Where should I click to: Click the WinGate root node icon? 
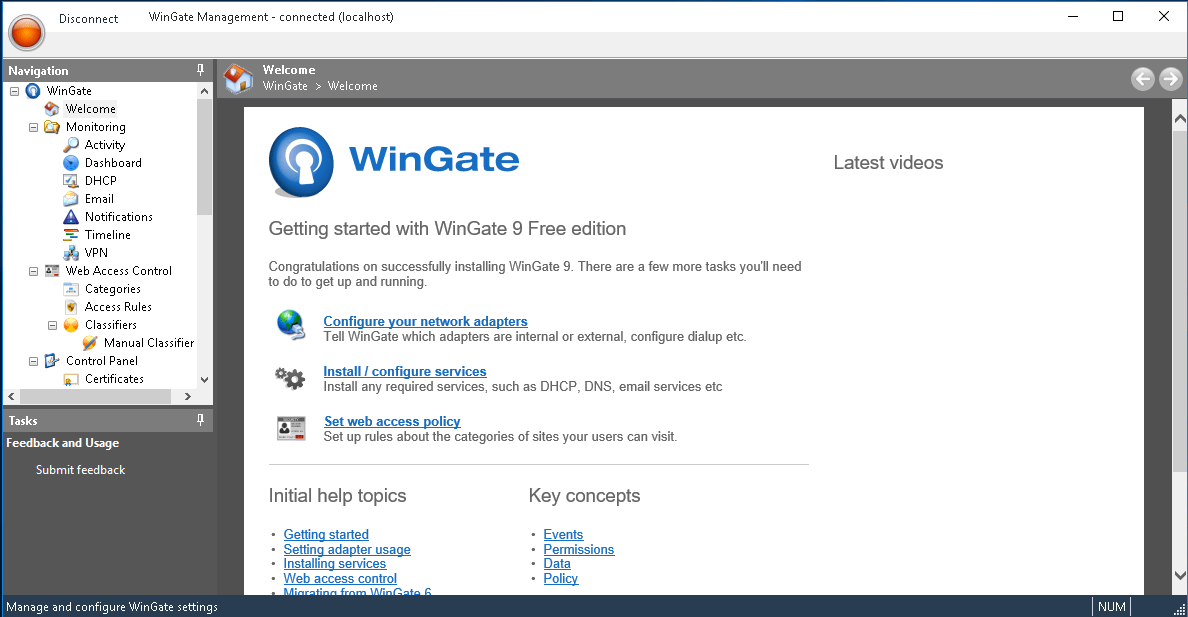(x=33, y=91)
